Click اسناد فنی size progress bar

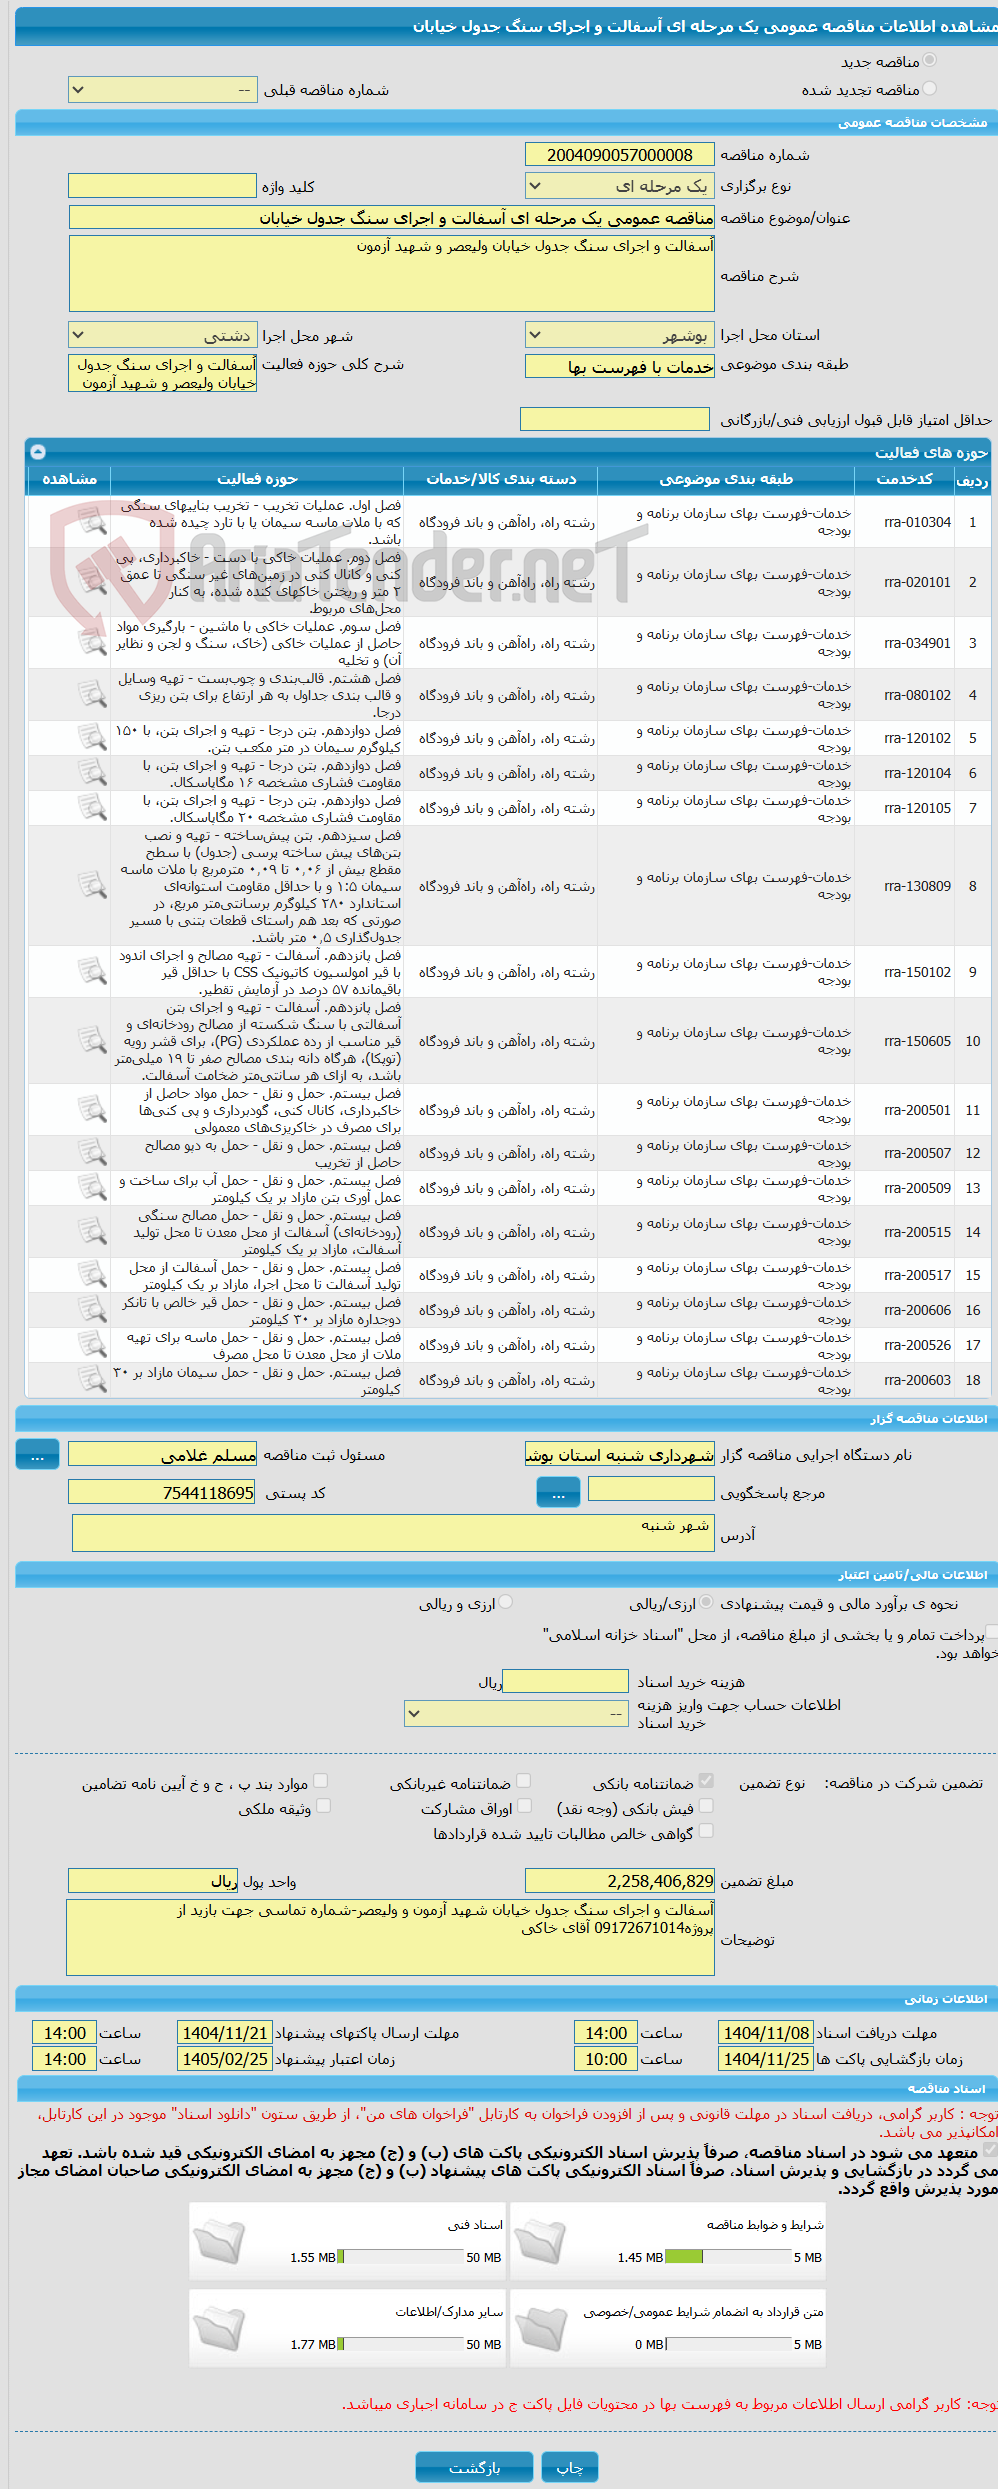click(402, 2257)
